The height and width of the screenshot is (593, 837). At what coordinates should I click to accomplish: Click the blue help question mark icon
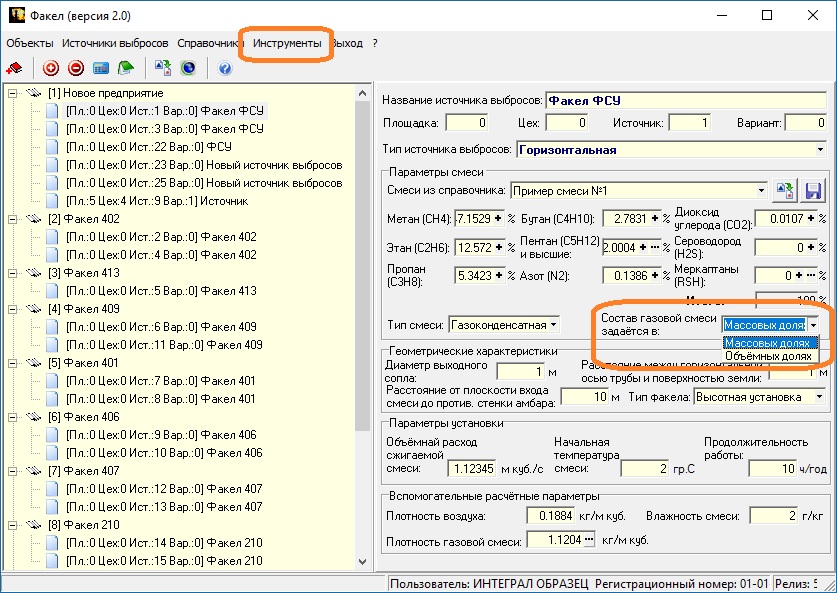click(x=224, y=69)
